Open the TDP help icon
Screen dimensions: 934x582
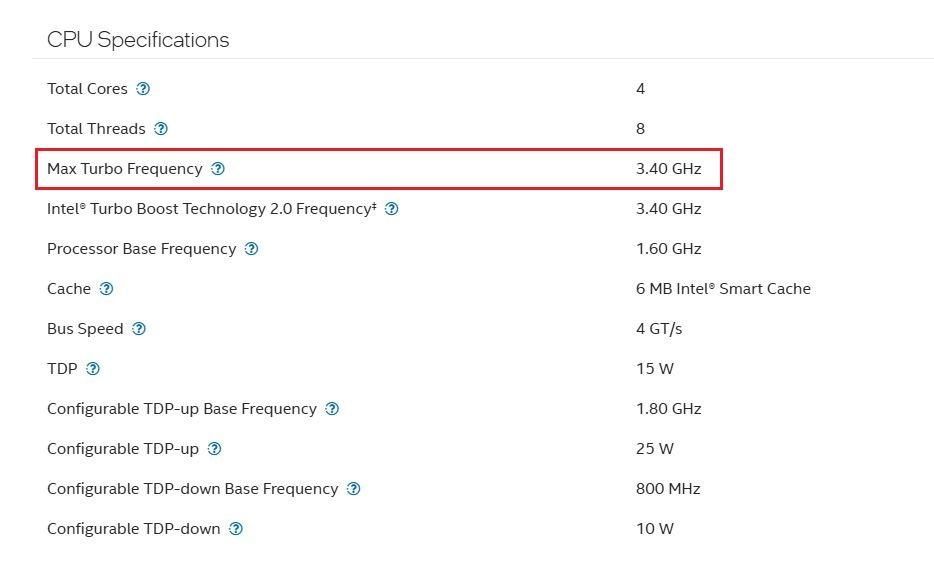[93, 369]
